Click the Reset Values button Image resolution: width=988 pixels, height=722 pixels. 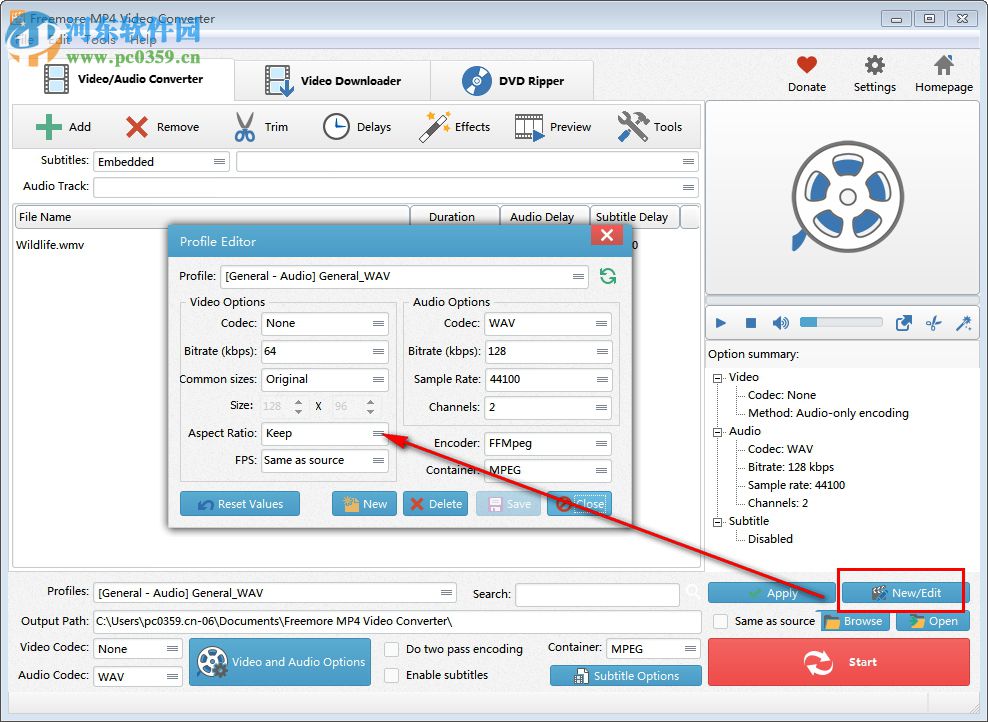click(x=240, y=503)
